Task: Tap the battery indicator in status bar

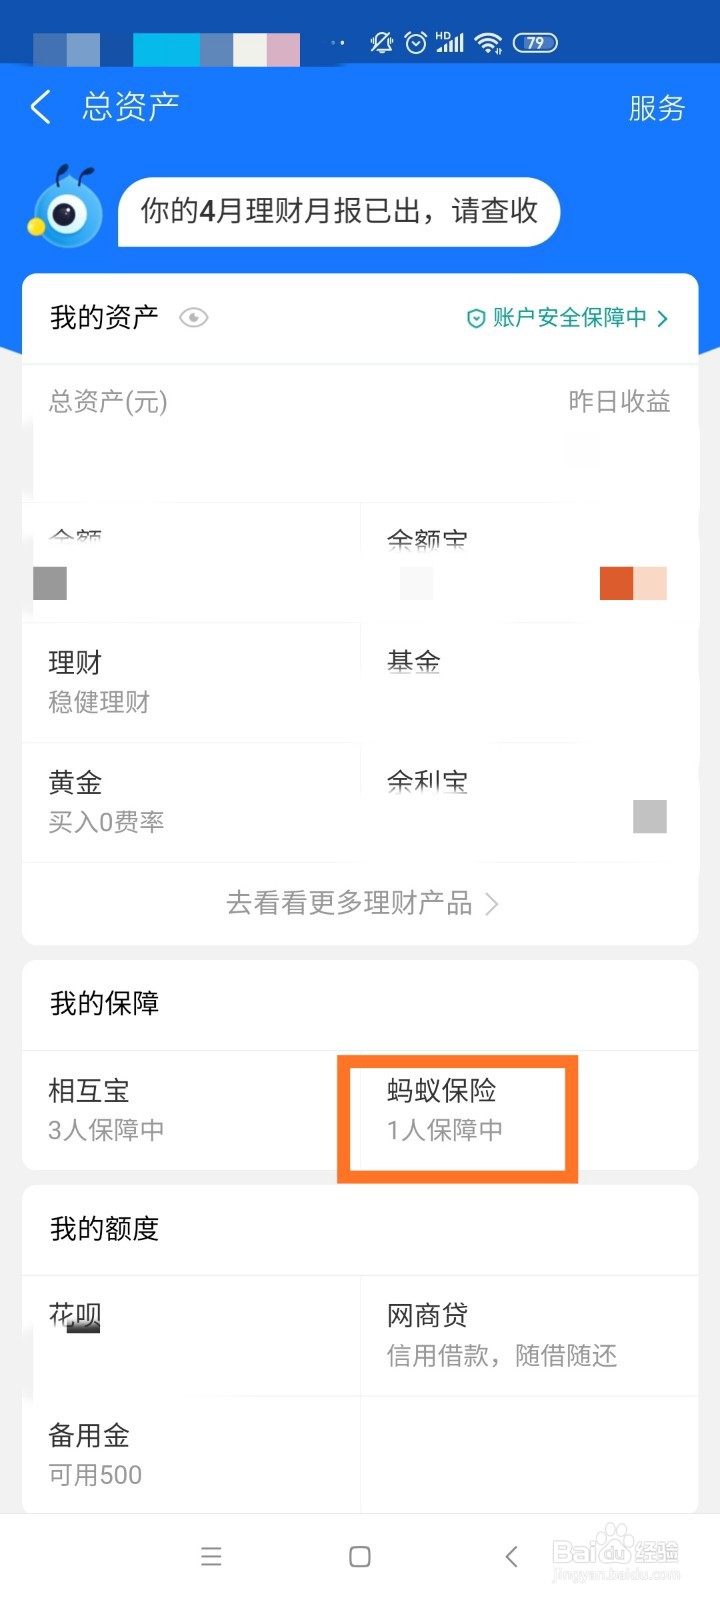Action: click(534, 42)
